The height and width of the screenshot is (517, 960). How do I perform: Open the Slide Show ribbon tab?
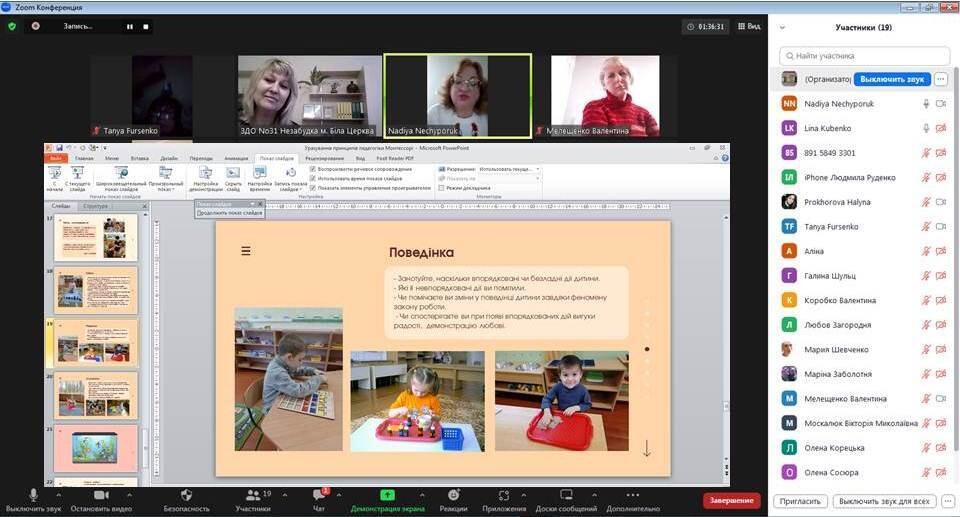(277, 158)
